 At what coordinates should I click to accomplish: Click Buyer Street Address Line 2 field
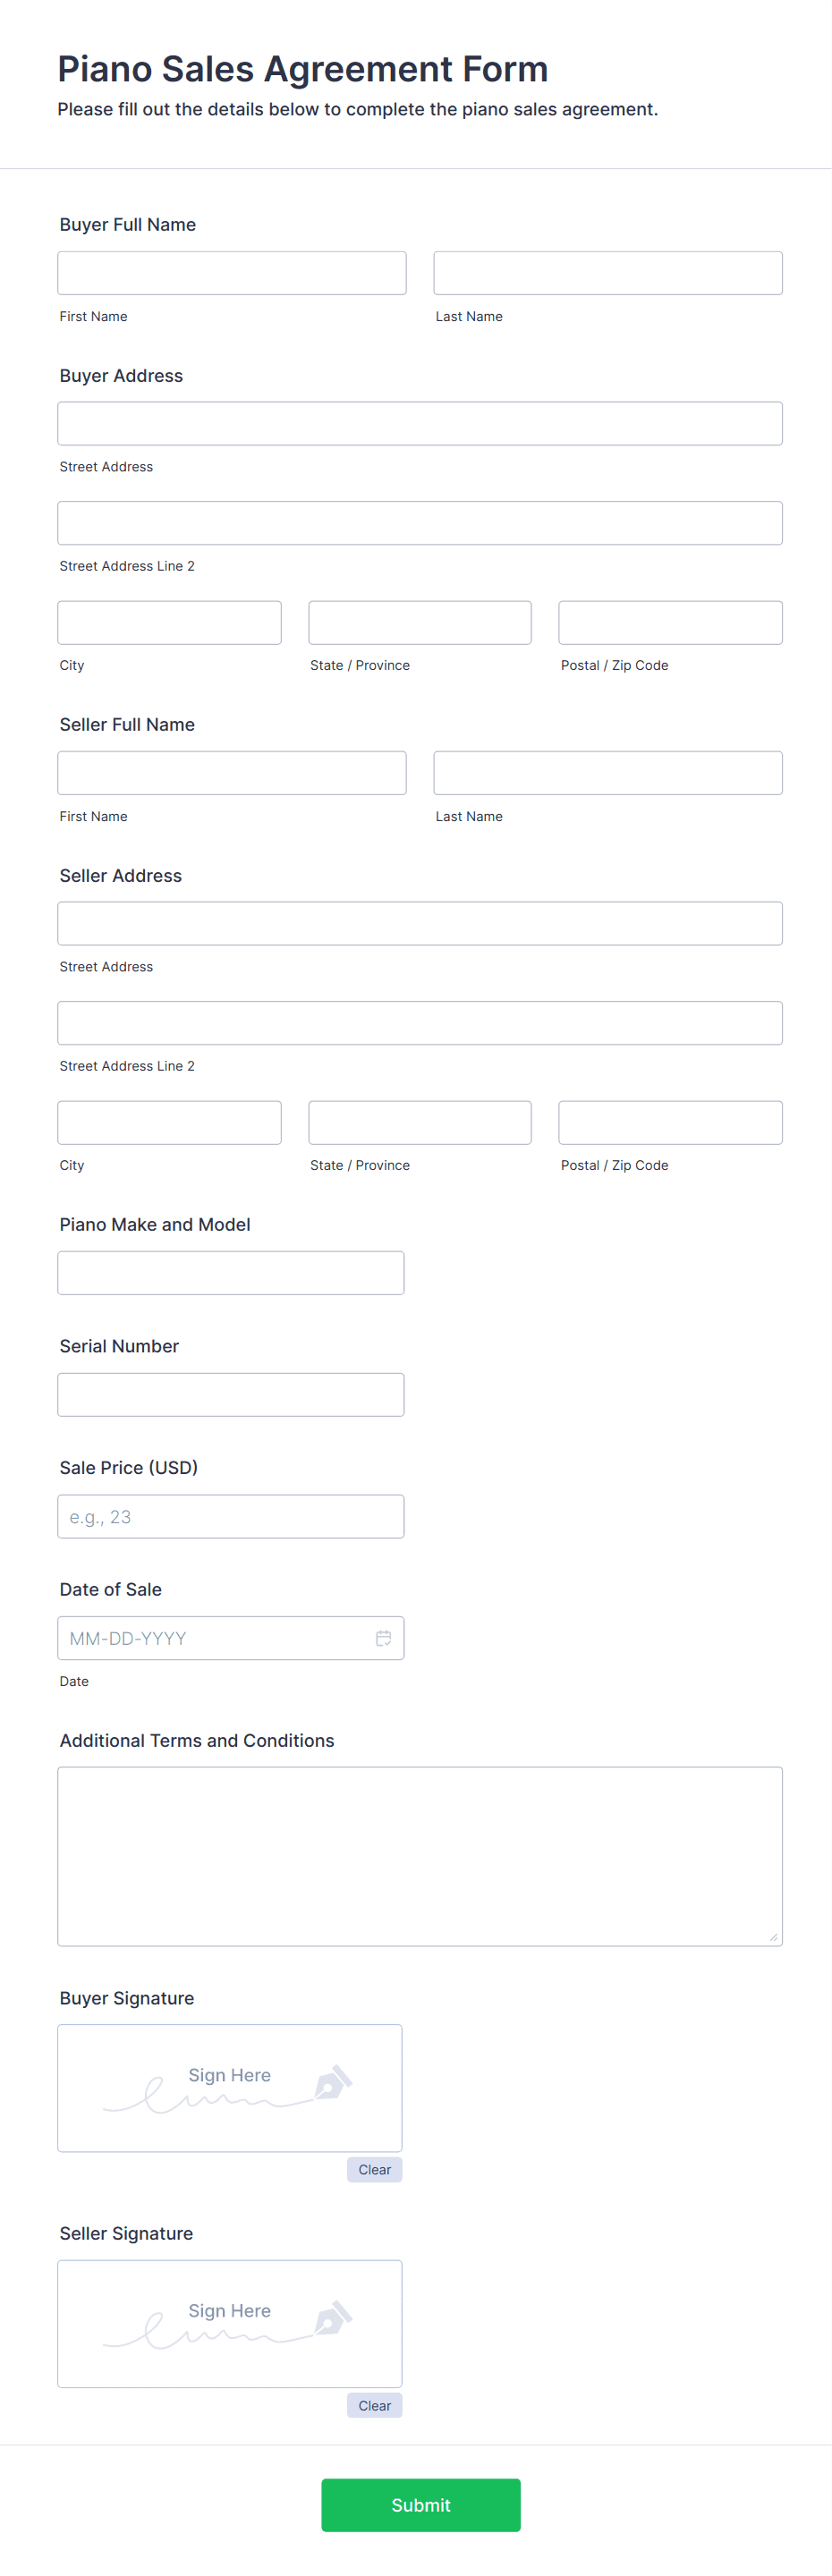pos(420,523)
